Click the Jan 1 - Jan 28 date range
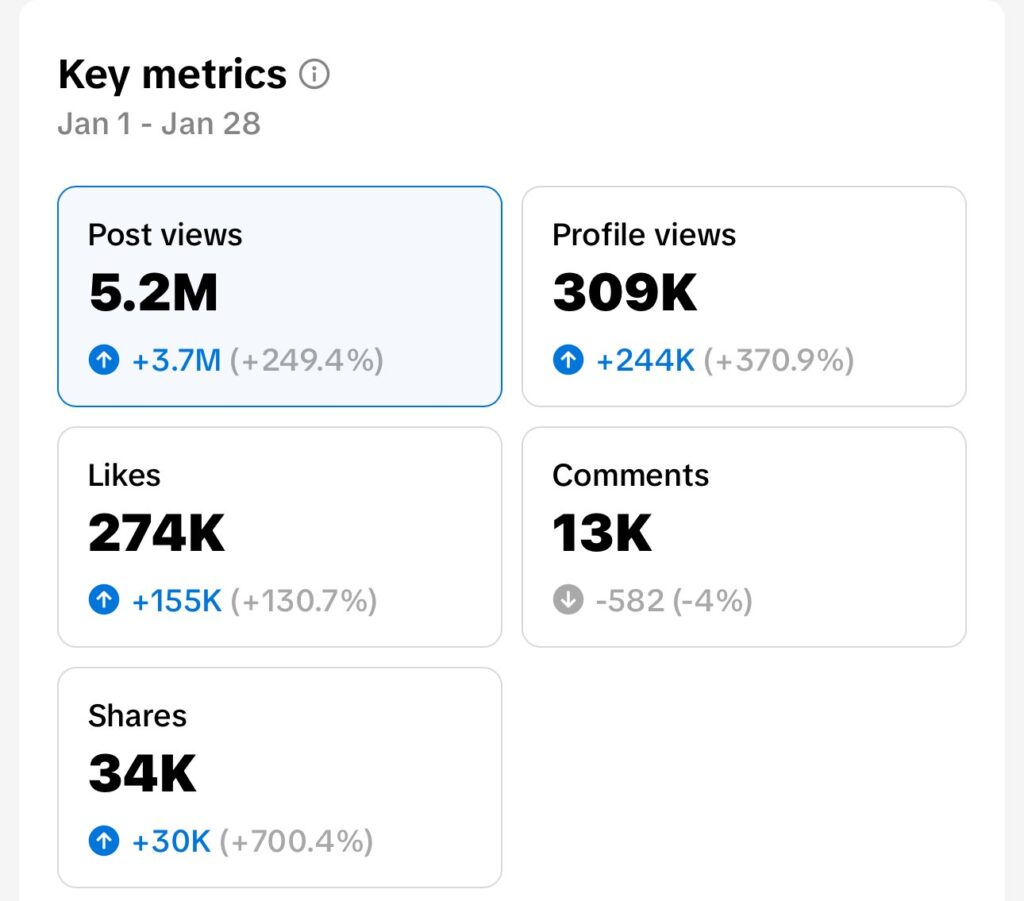The image size is (1024, 901). (159, 123)
